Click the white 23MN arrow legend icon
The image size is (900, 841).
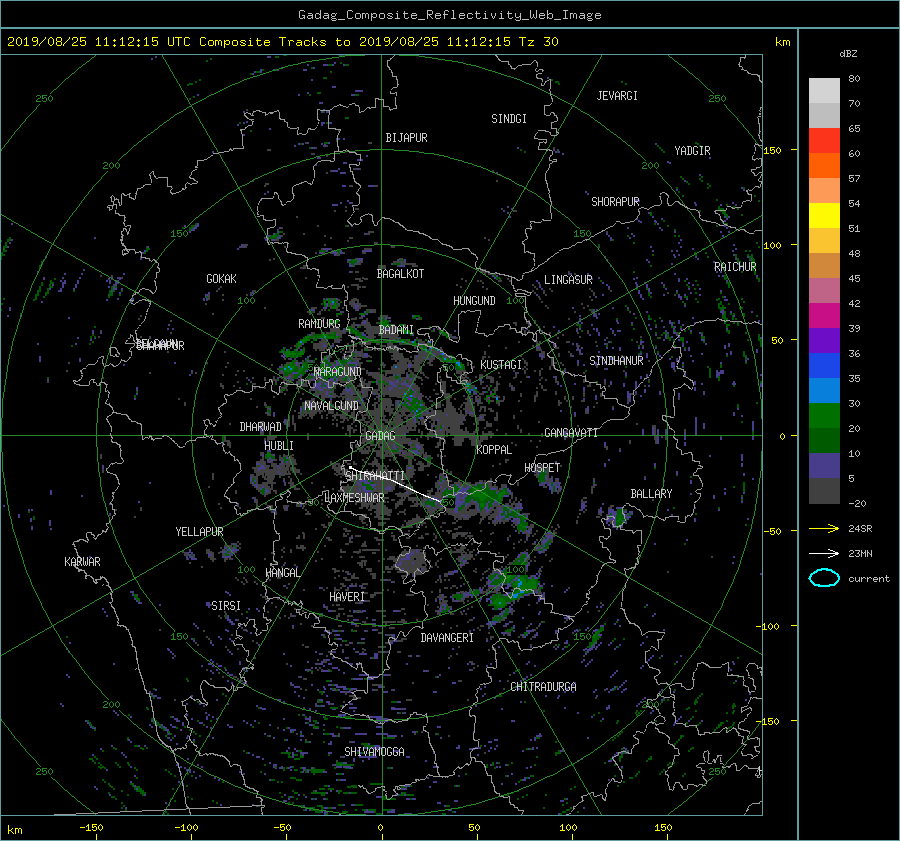pos(824,553)
